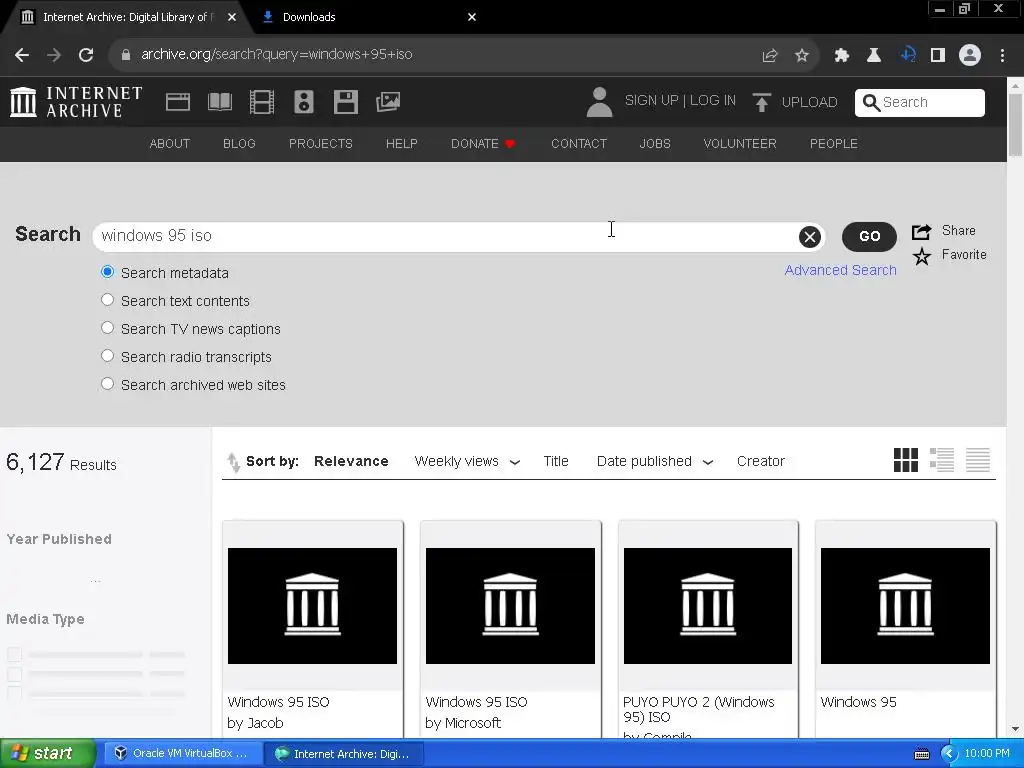Open Windows 95 ISO by Jacob thumbnail
The image size is (1024, 768).
312,606
